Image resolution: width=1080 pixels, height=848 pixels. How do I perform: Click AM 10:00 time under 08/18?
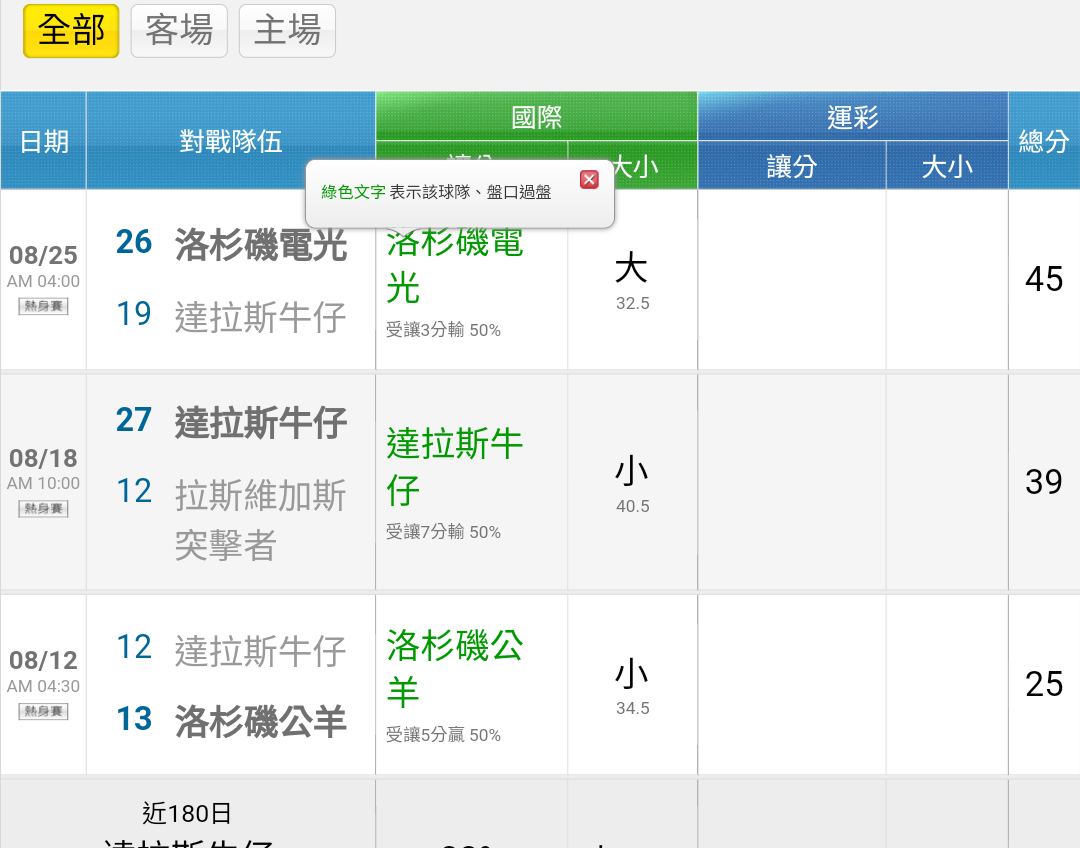(x=43, y=484)
